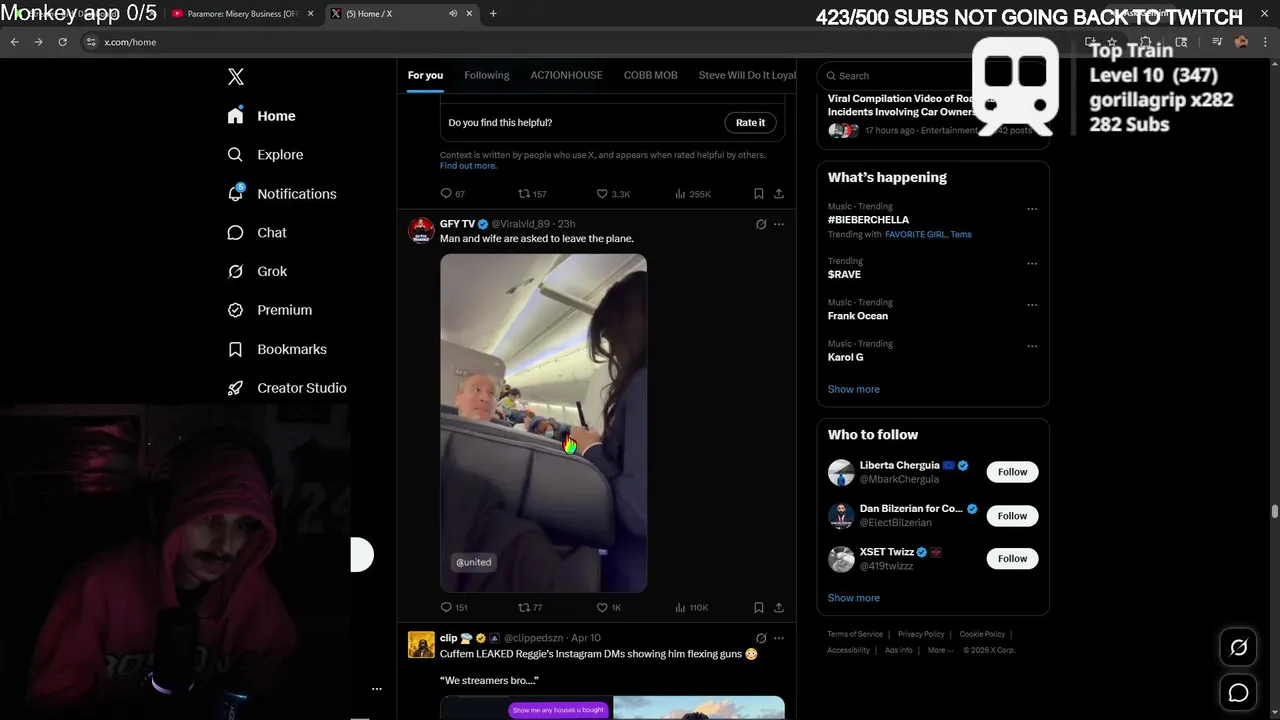This screenshot has width=1280, height=720.
Task: Open the Terms of Service link
Action: pyautogui.click(x=855, y=634)
